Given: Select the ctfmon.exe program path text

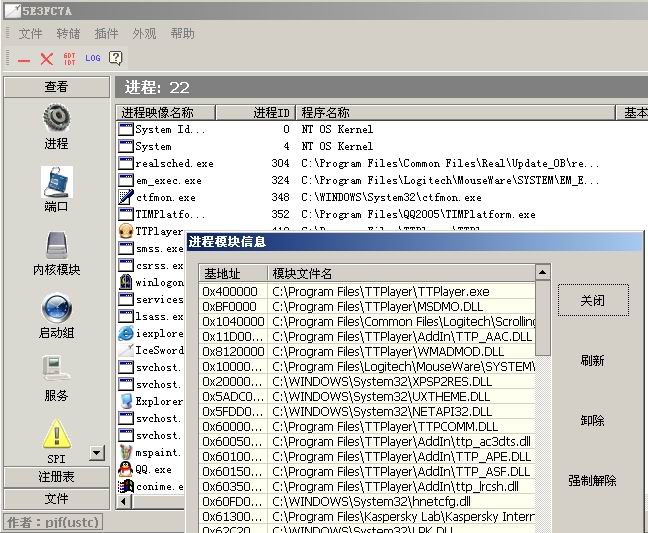Looking at the screenshot, I should point(391,197).
